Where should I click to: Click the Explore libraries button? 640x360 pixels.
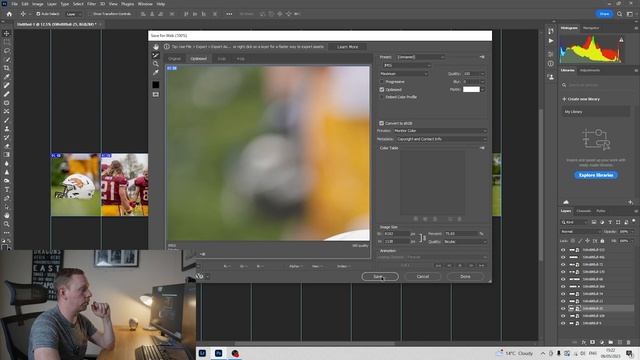coord(596,175)
